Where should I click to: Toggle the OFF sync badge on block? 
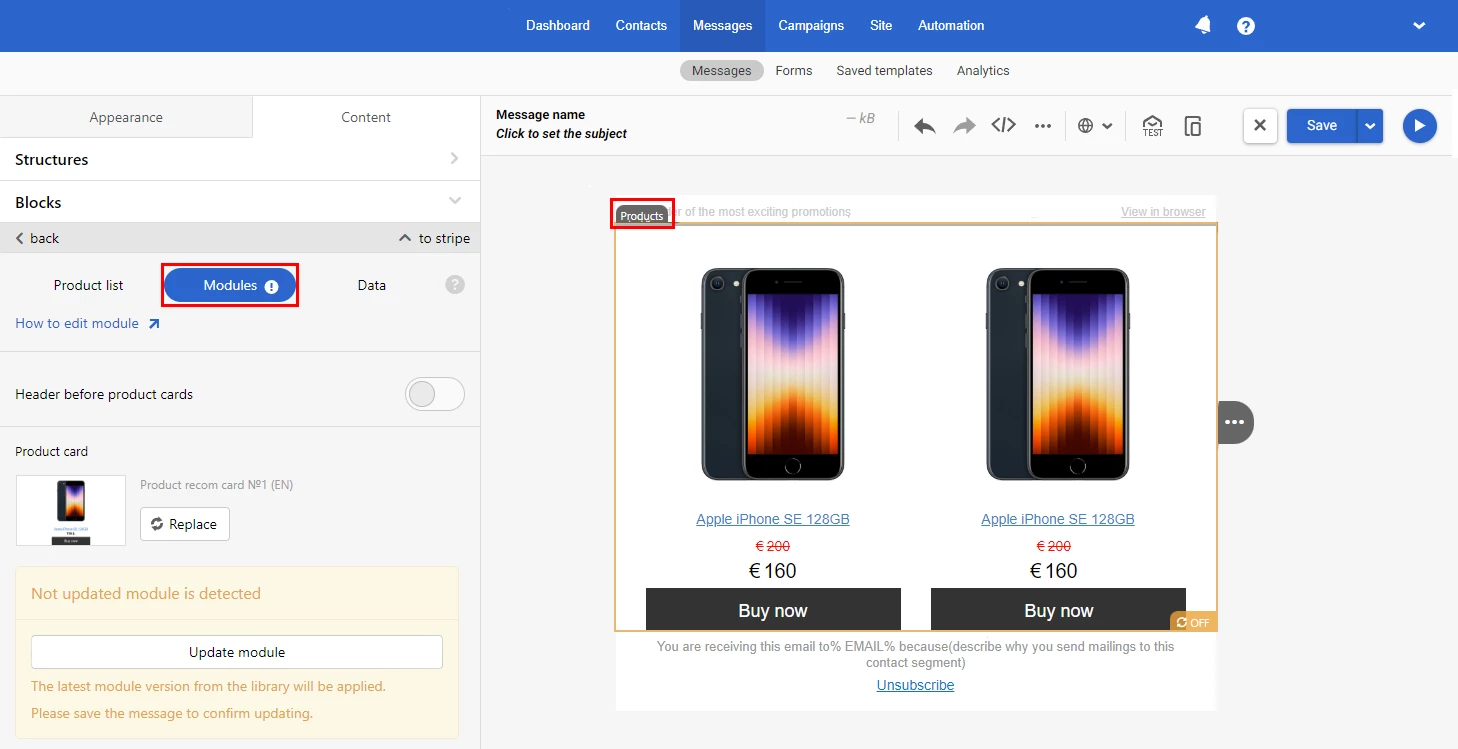tap(1193, 622)
